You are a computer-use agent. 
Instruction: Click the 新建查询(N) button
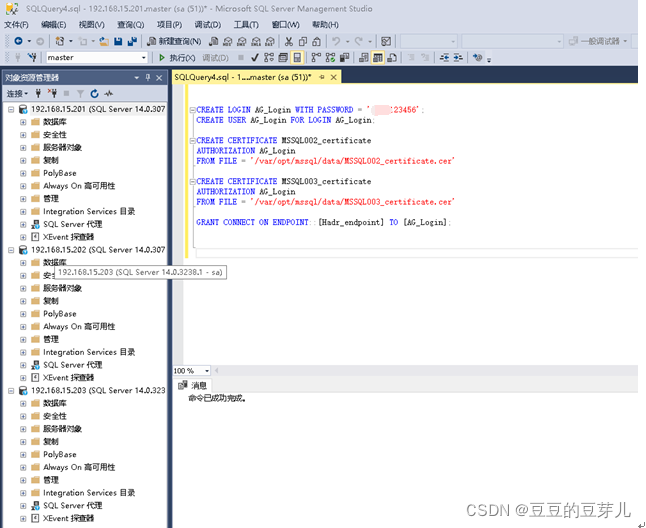point(175,41)
